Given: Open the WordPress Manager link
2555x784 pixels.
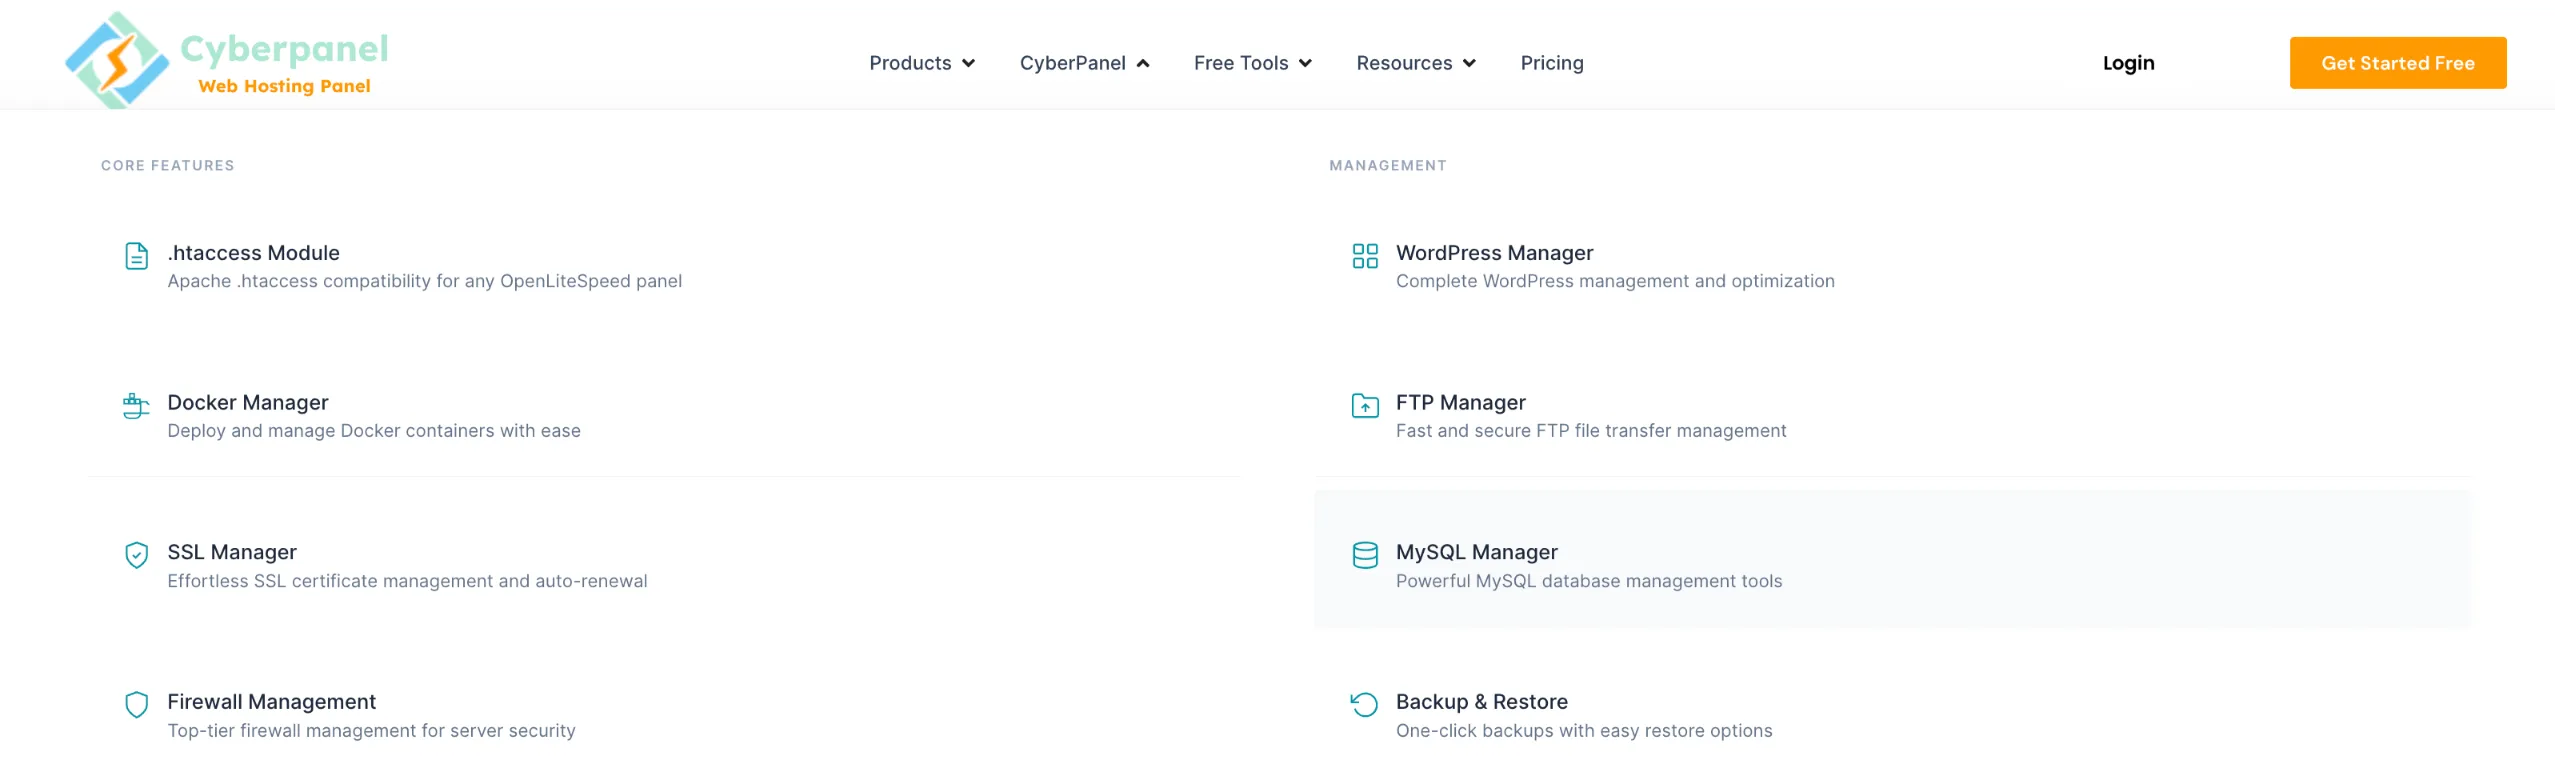Looking at the screenshot, I should point(1494,253).
